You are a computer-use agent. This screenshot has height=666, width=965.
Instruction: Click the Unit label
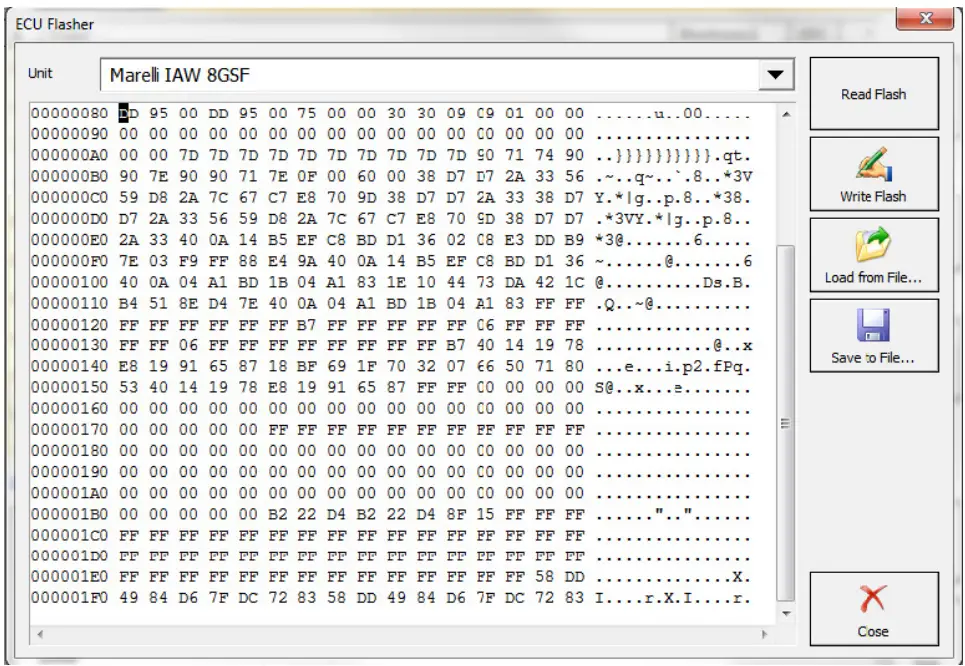point(40,73)
